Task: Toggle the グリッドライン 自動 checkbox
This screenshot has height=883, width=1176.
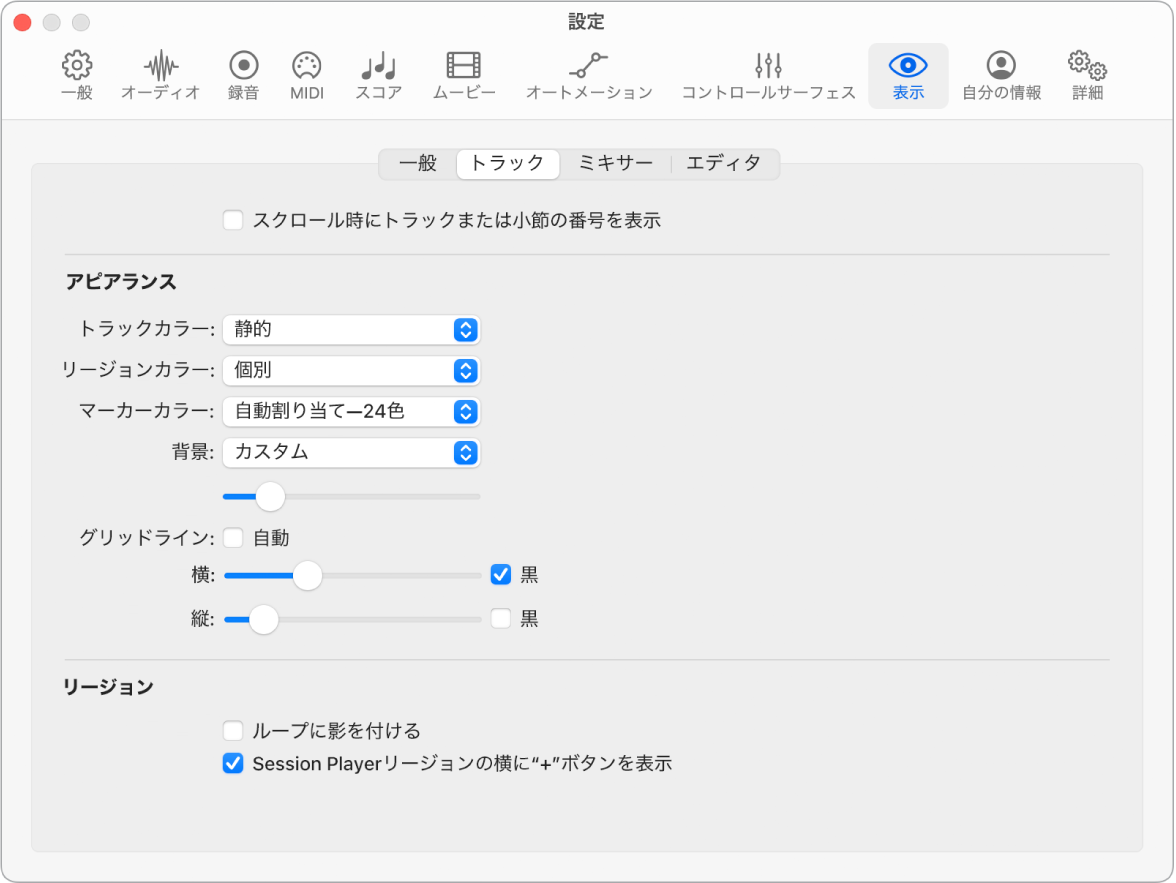Action: 233,538
